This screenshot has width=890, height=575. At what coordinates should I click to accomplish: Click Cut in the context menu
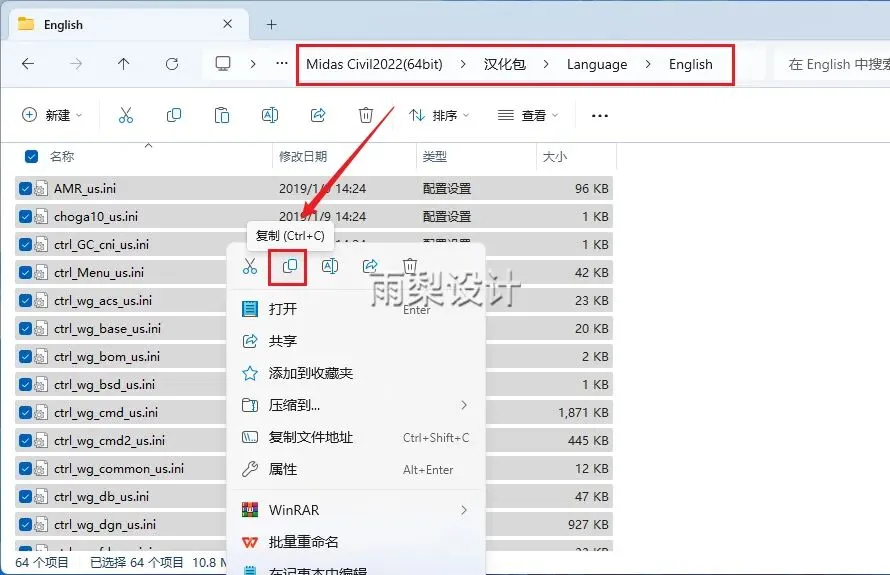[x=250, y=266]
